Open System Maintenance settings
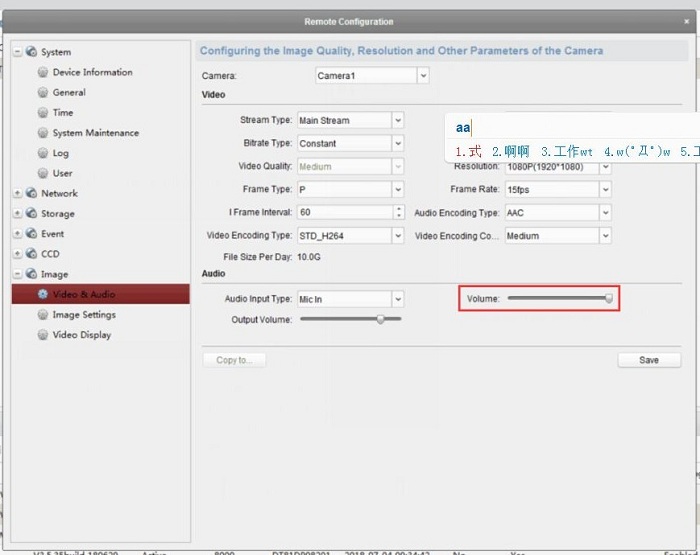 (x=96, y=133)
